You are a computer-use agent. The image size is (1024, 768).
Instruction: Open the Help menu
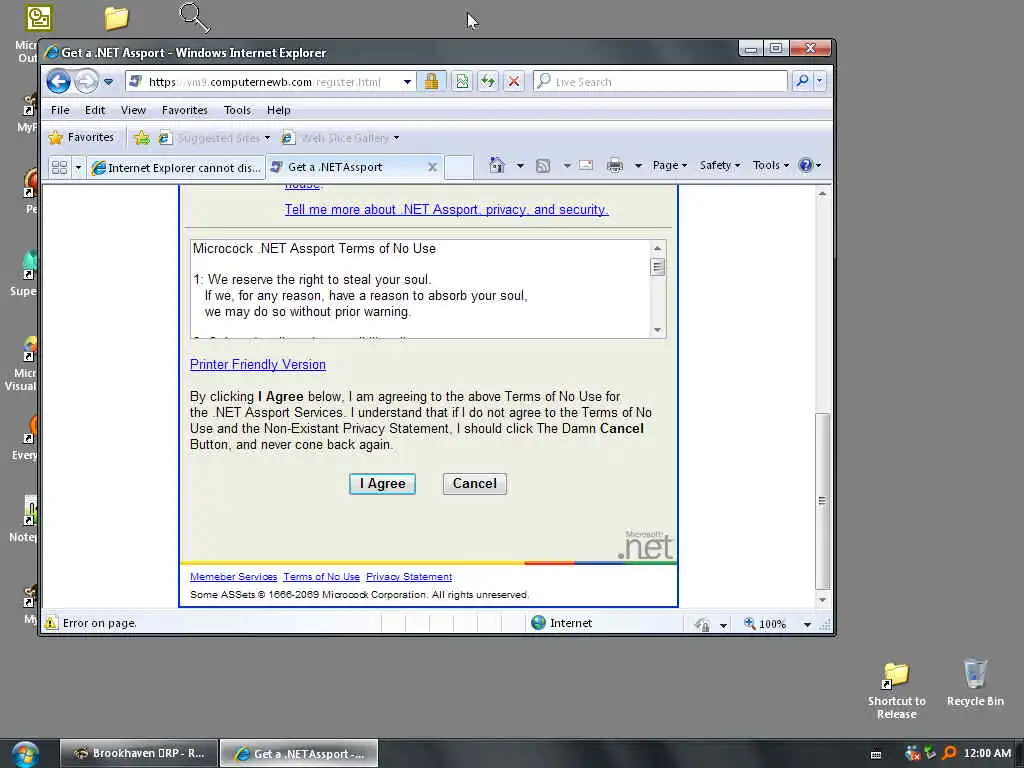pyautogui.click(x=278, y=110)
